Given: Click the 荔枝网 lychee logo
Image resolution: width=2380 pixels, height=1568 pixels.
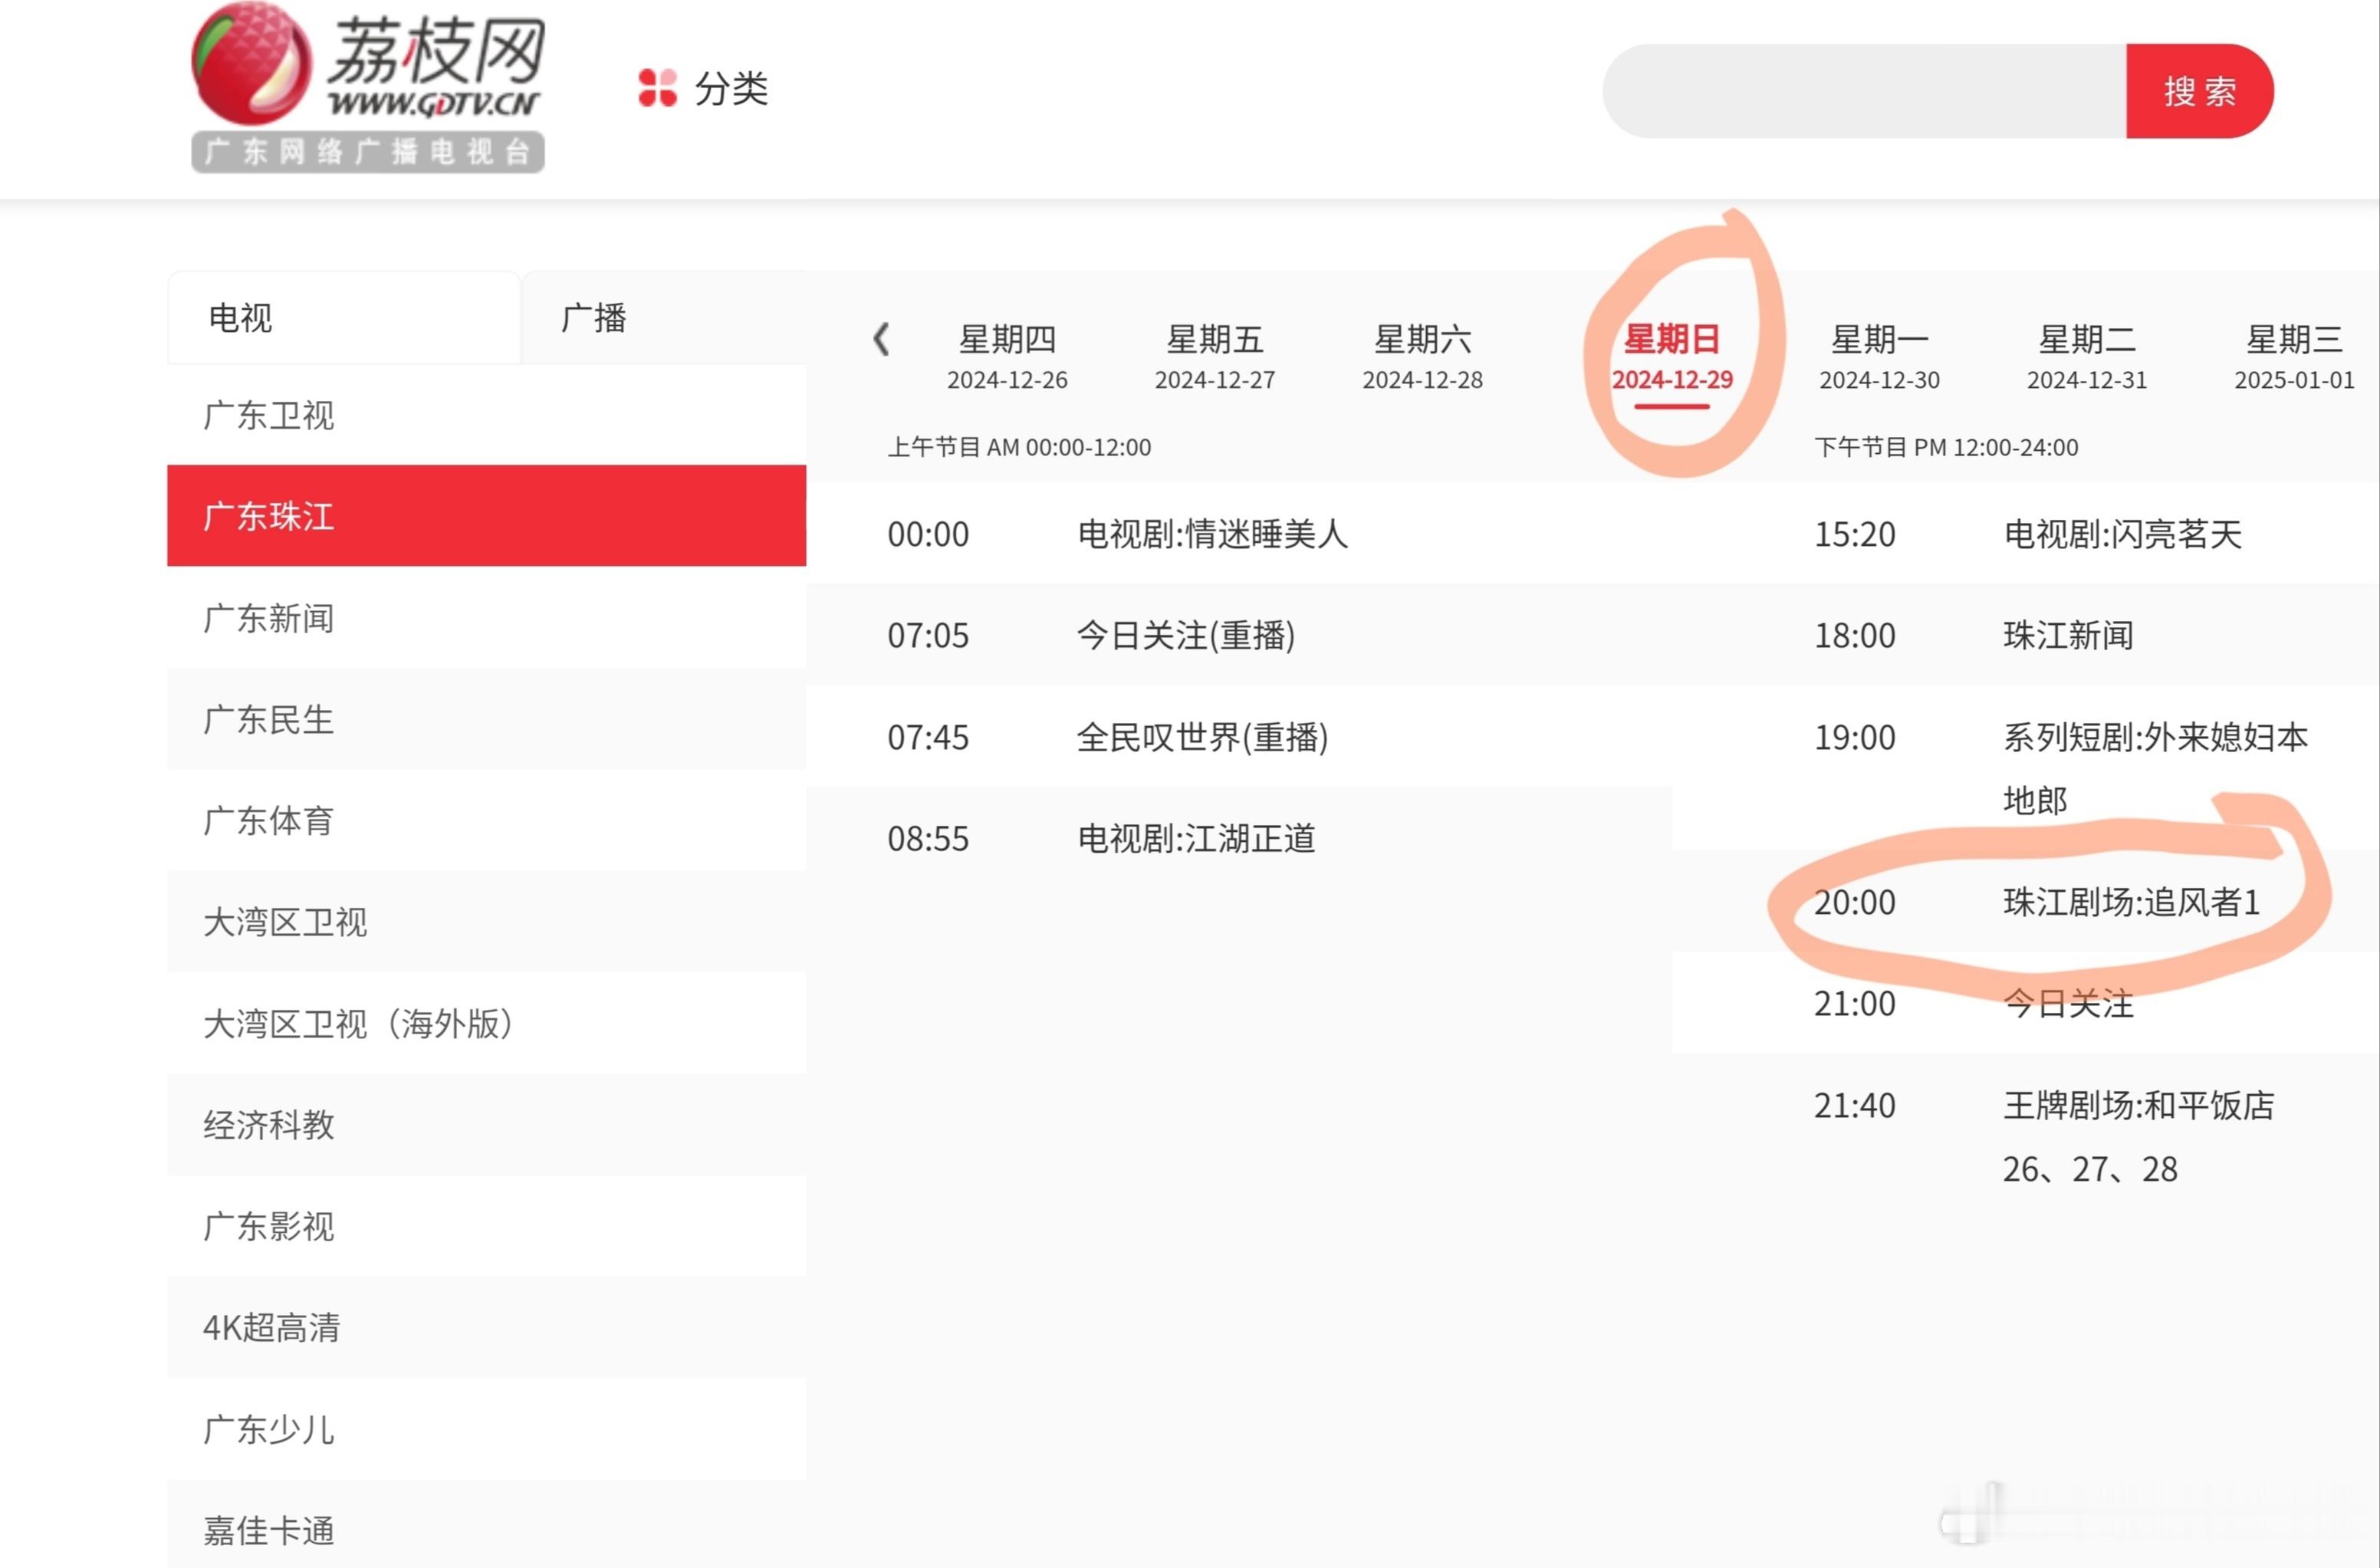Looking at the screenshot, I should 368,88.
